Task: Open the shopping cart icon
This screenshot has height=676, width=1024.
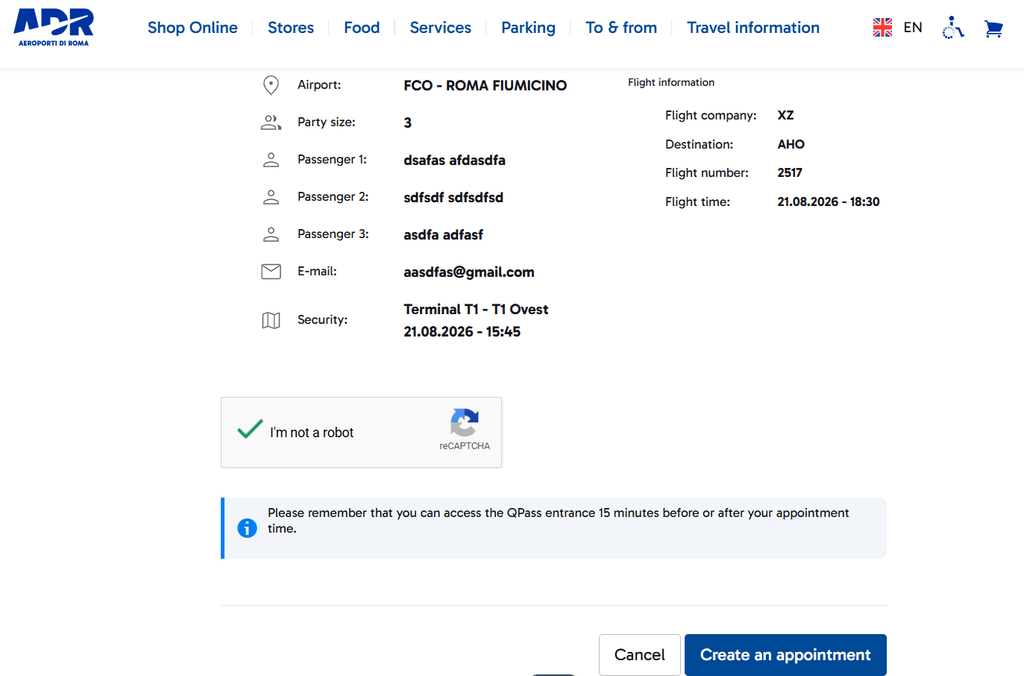Action: [993, 28]
